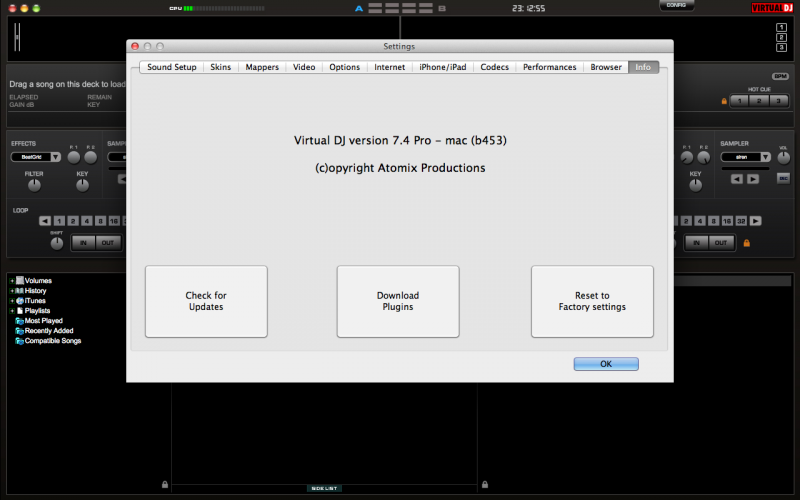Click Reset to Factory settings button
The image size is (800, 500).
pyautogui.click(x=592, y=301)
